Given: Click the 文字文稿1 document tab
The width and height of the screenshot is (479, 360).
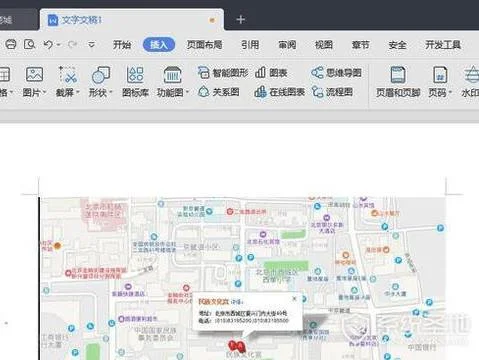Looking at the screenshot, I should 131,20.
